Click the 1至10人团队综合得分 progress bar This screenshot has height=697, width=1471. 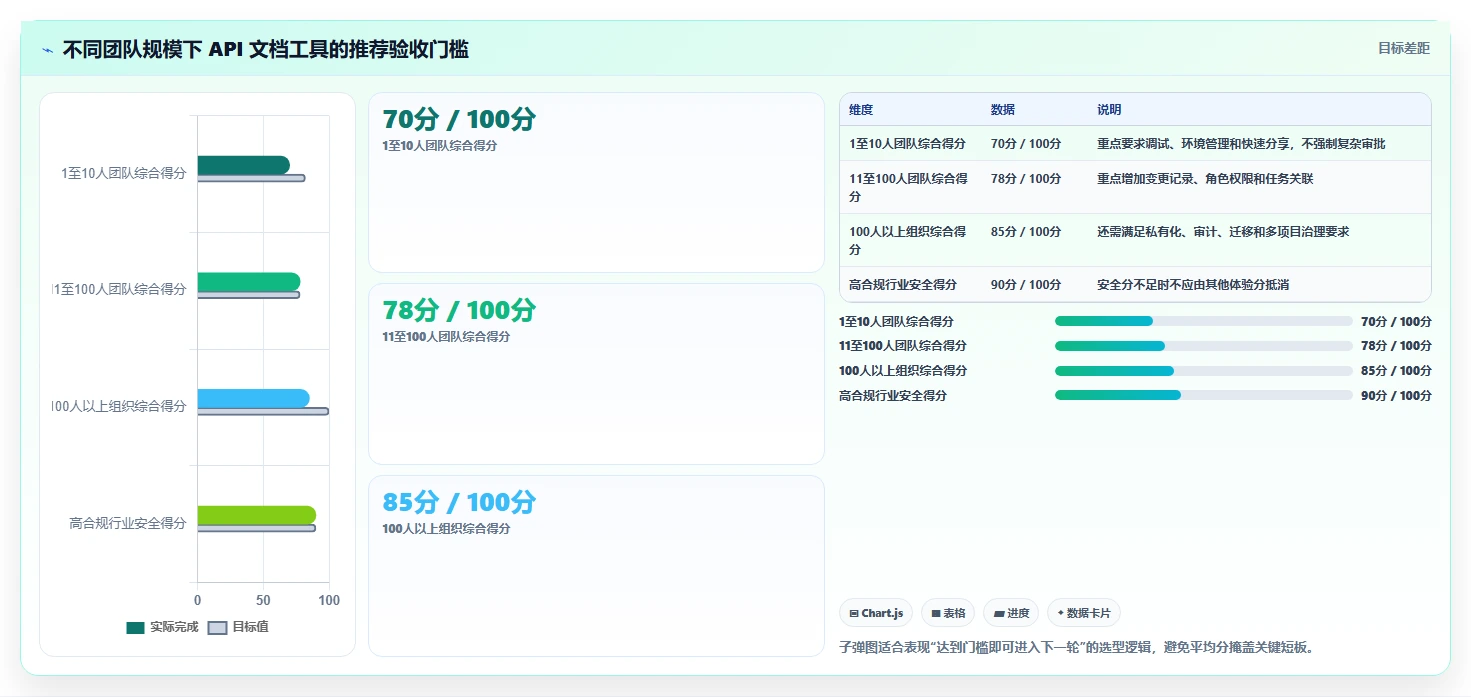[x=1204, y=321]
